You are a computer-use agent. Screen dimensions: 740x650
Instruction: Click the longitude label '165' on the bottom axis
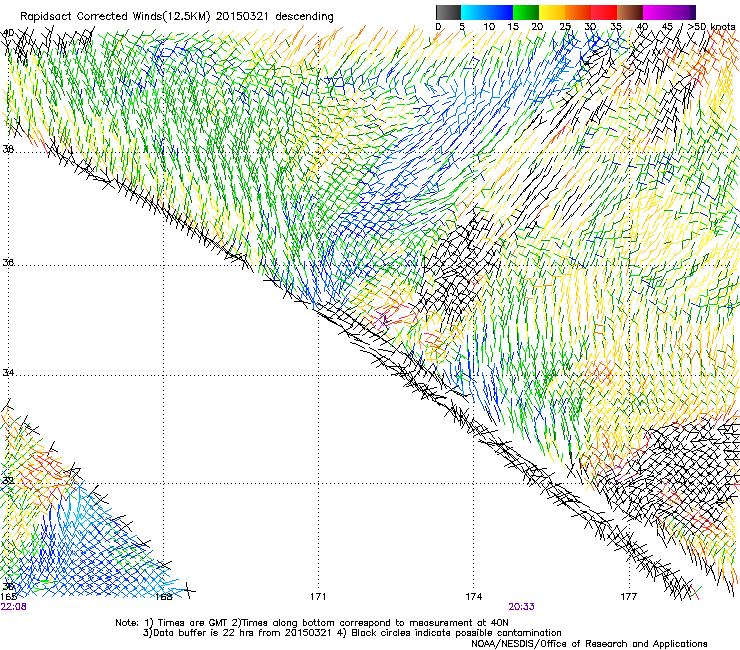click(9, 597)
